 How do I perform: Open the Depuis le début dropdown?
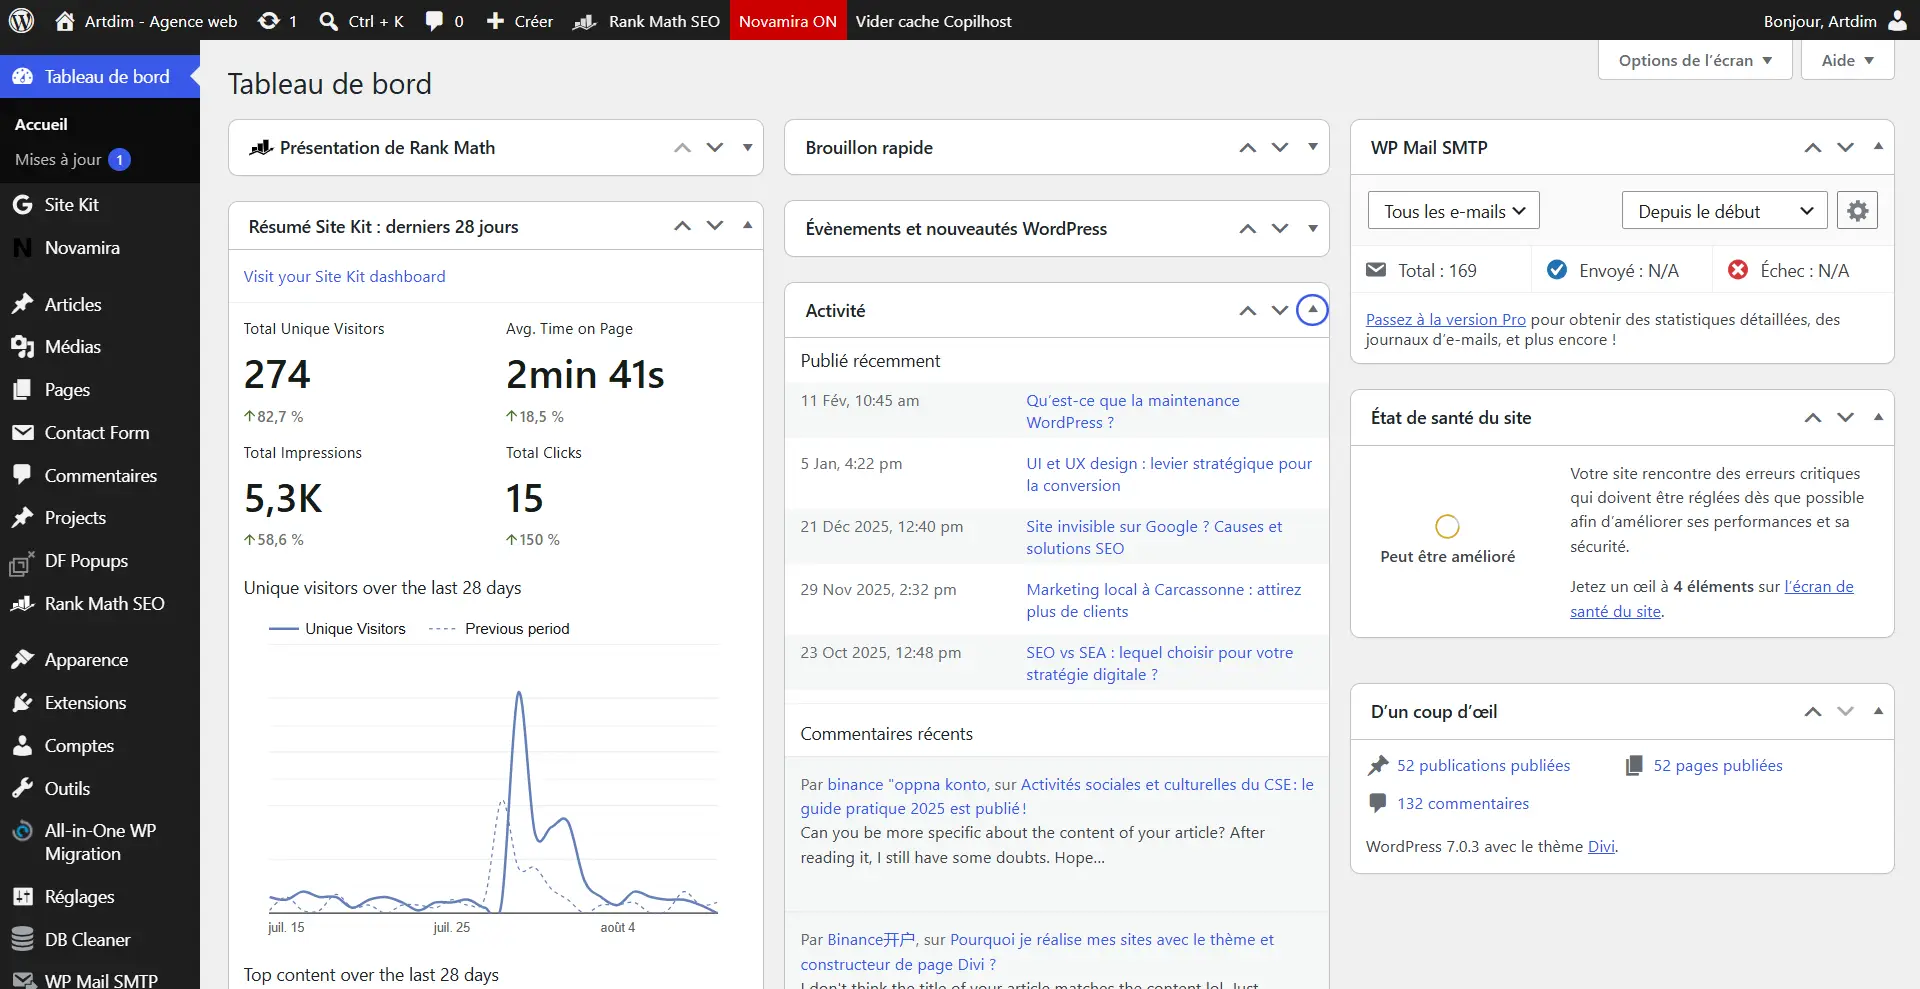[1724, 211]
